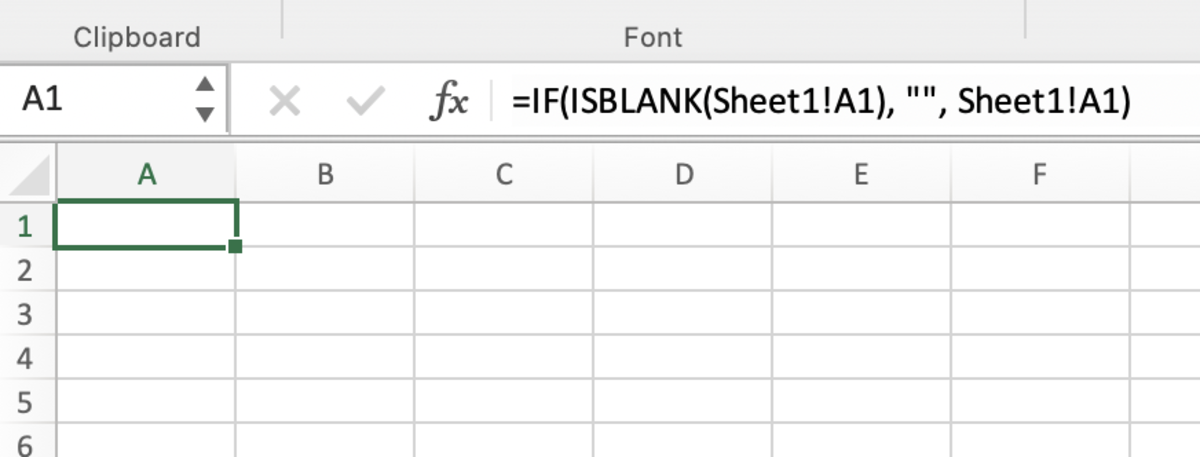Select column D header
Image resolution: width=1200 pixels, height=457 pixels.
pos(682,175)
